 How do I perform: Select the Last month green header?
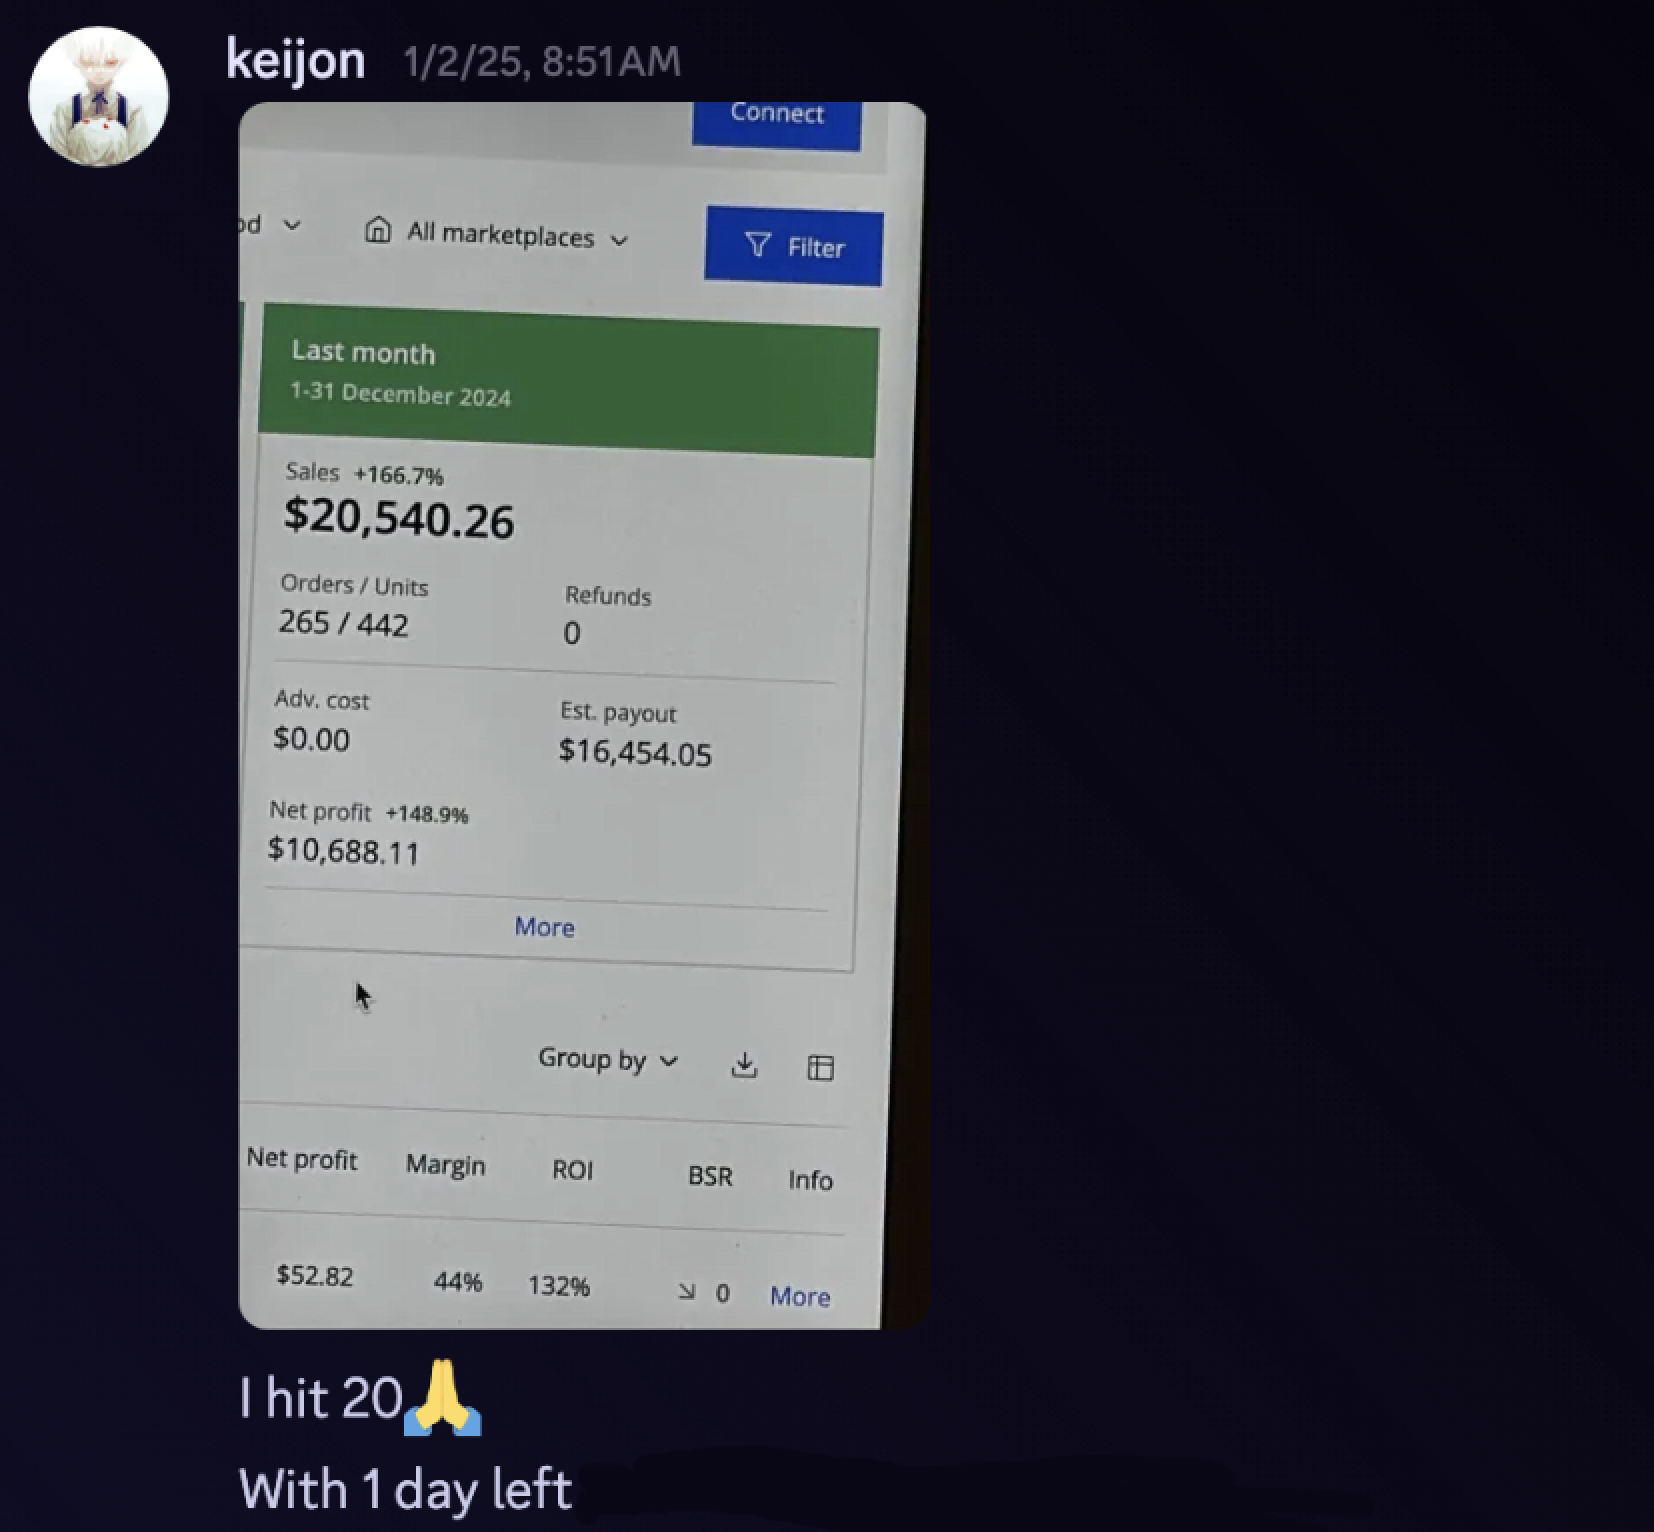click(x=568, y=381)
